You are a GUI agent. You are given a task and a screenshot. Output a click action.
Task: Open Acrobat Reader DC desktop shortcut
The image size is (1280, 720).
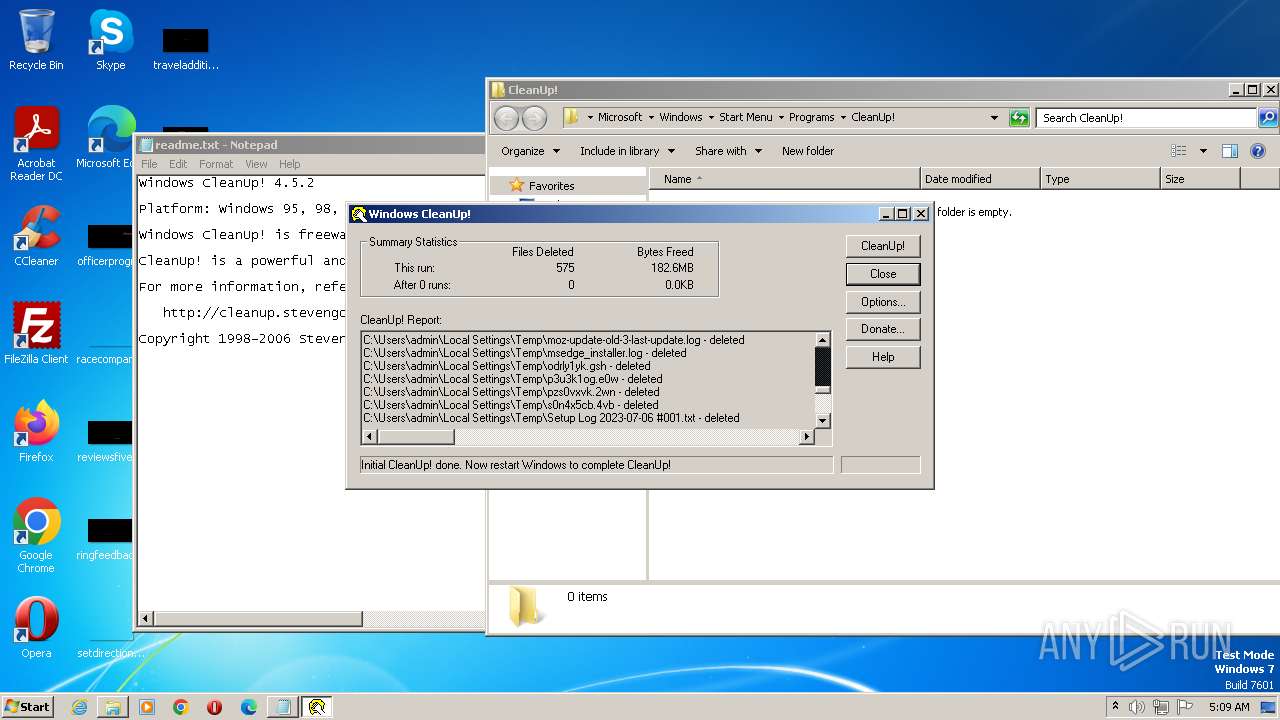36,144
